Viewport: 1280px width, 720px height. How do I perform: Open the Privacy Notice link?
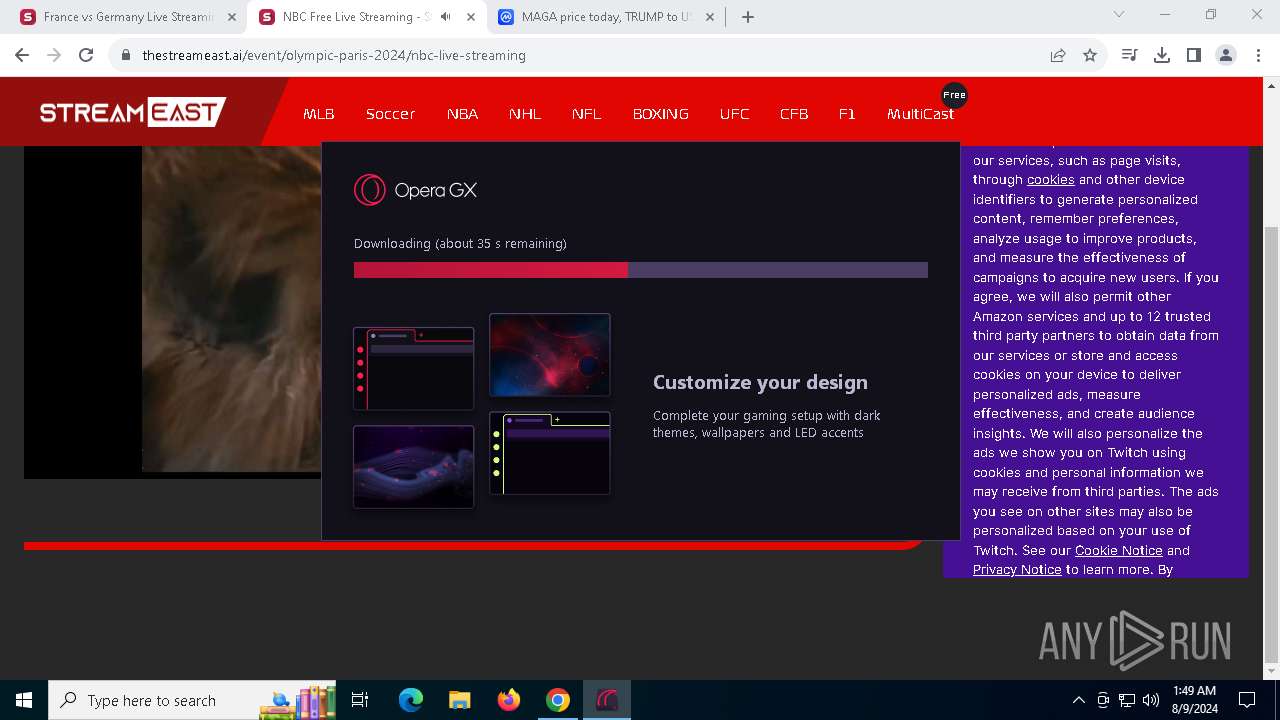pos(1017,570)
